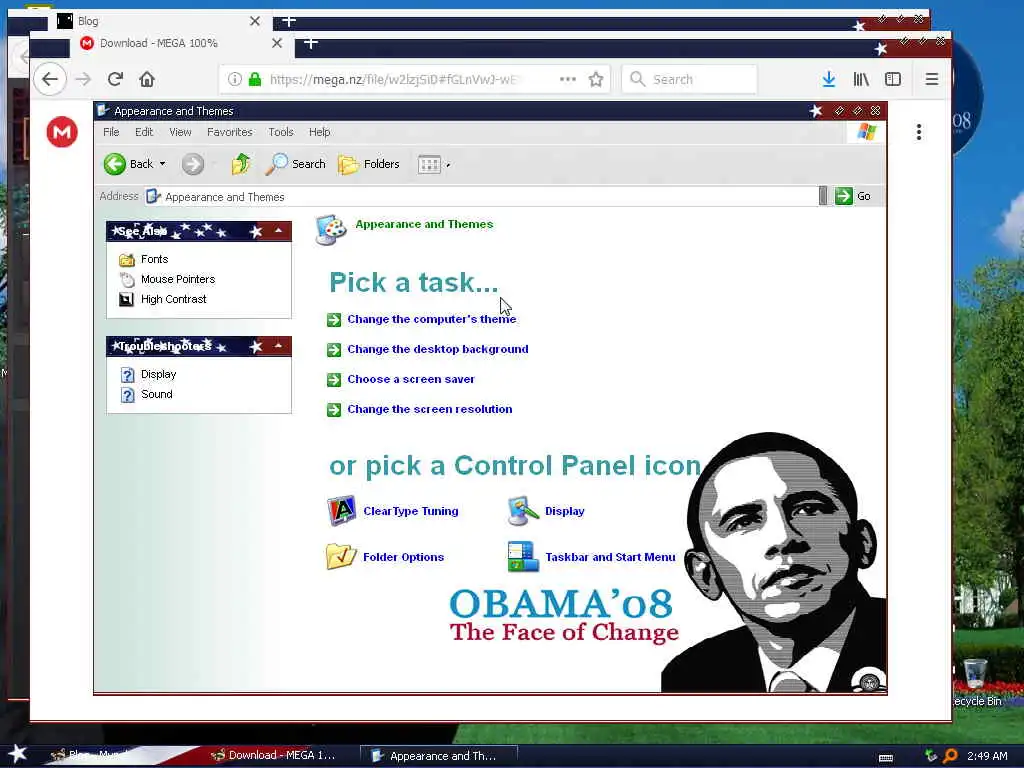Click the green Back button in Explorer

[x=128, y=164]
